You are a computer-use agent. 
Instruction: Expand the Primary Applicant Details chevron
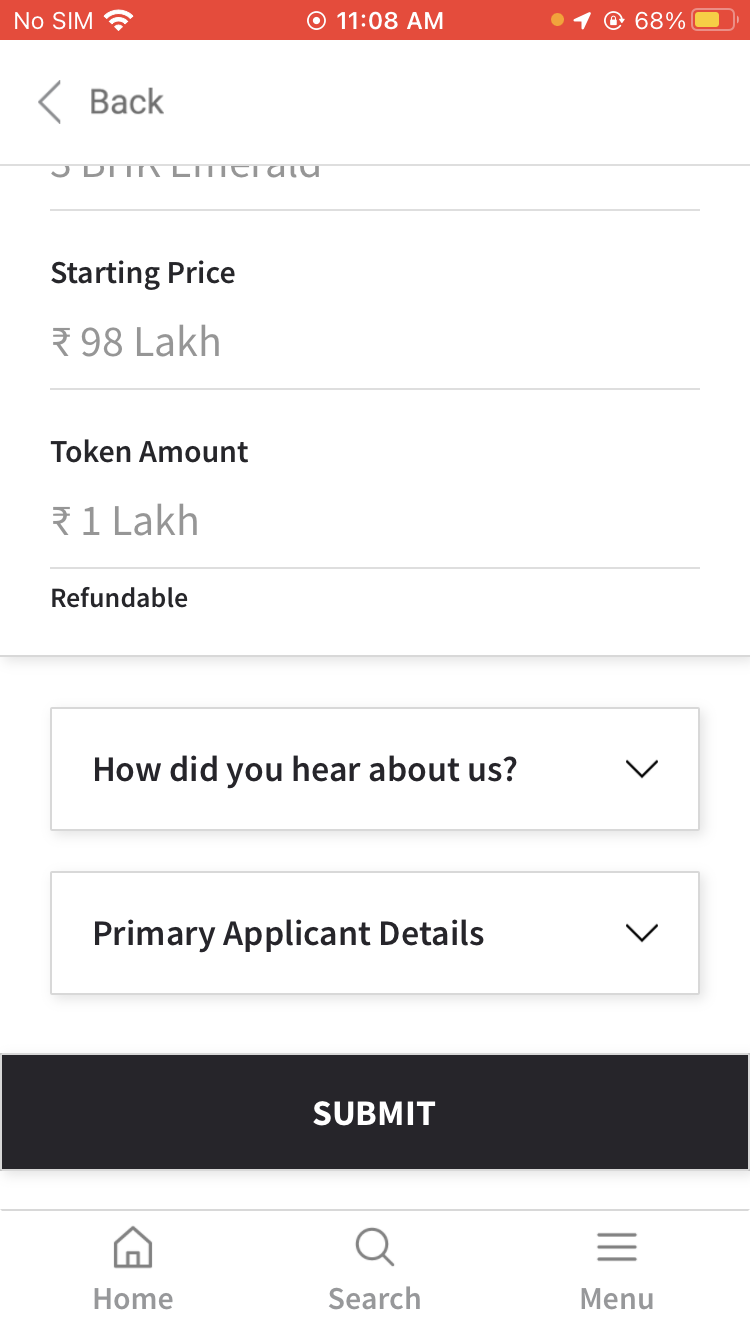(641, 933)
